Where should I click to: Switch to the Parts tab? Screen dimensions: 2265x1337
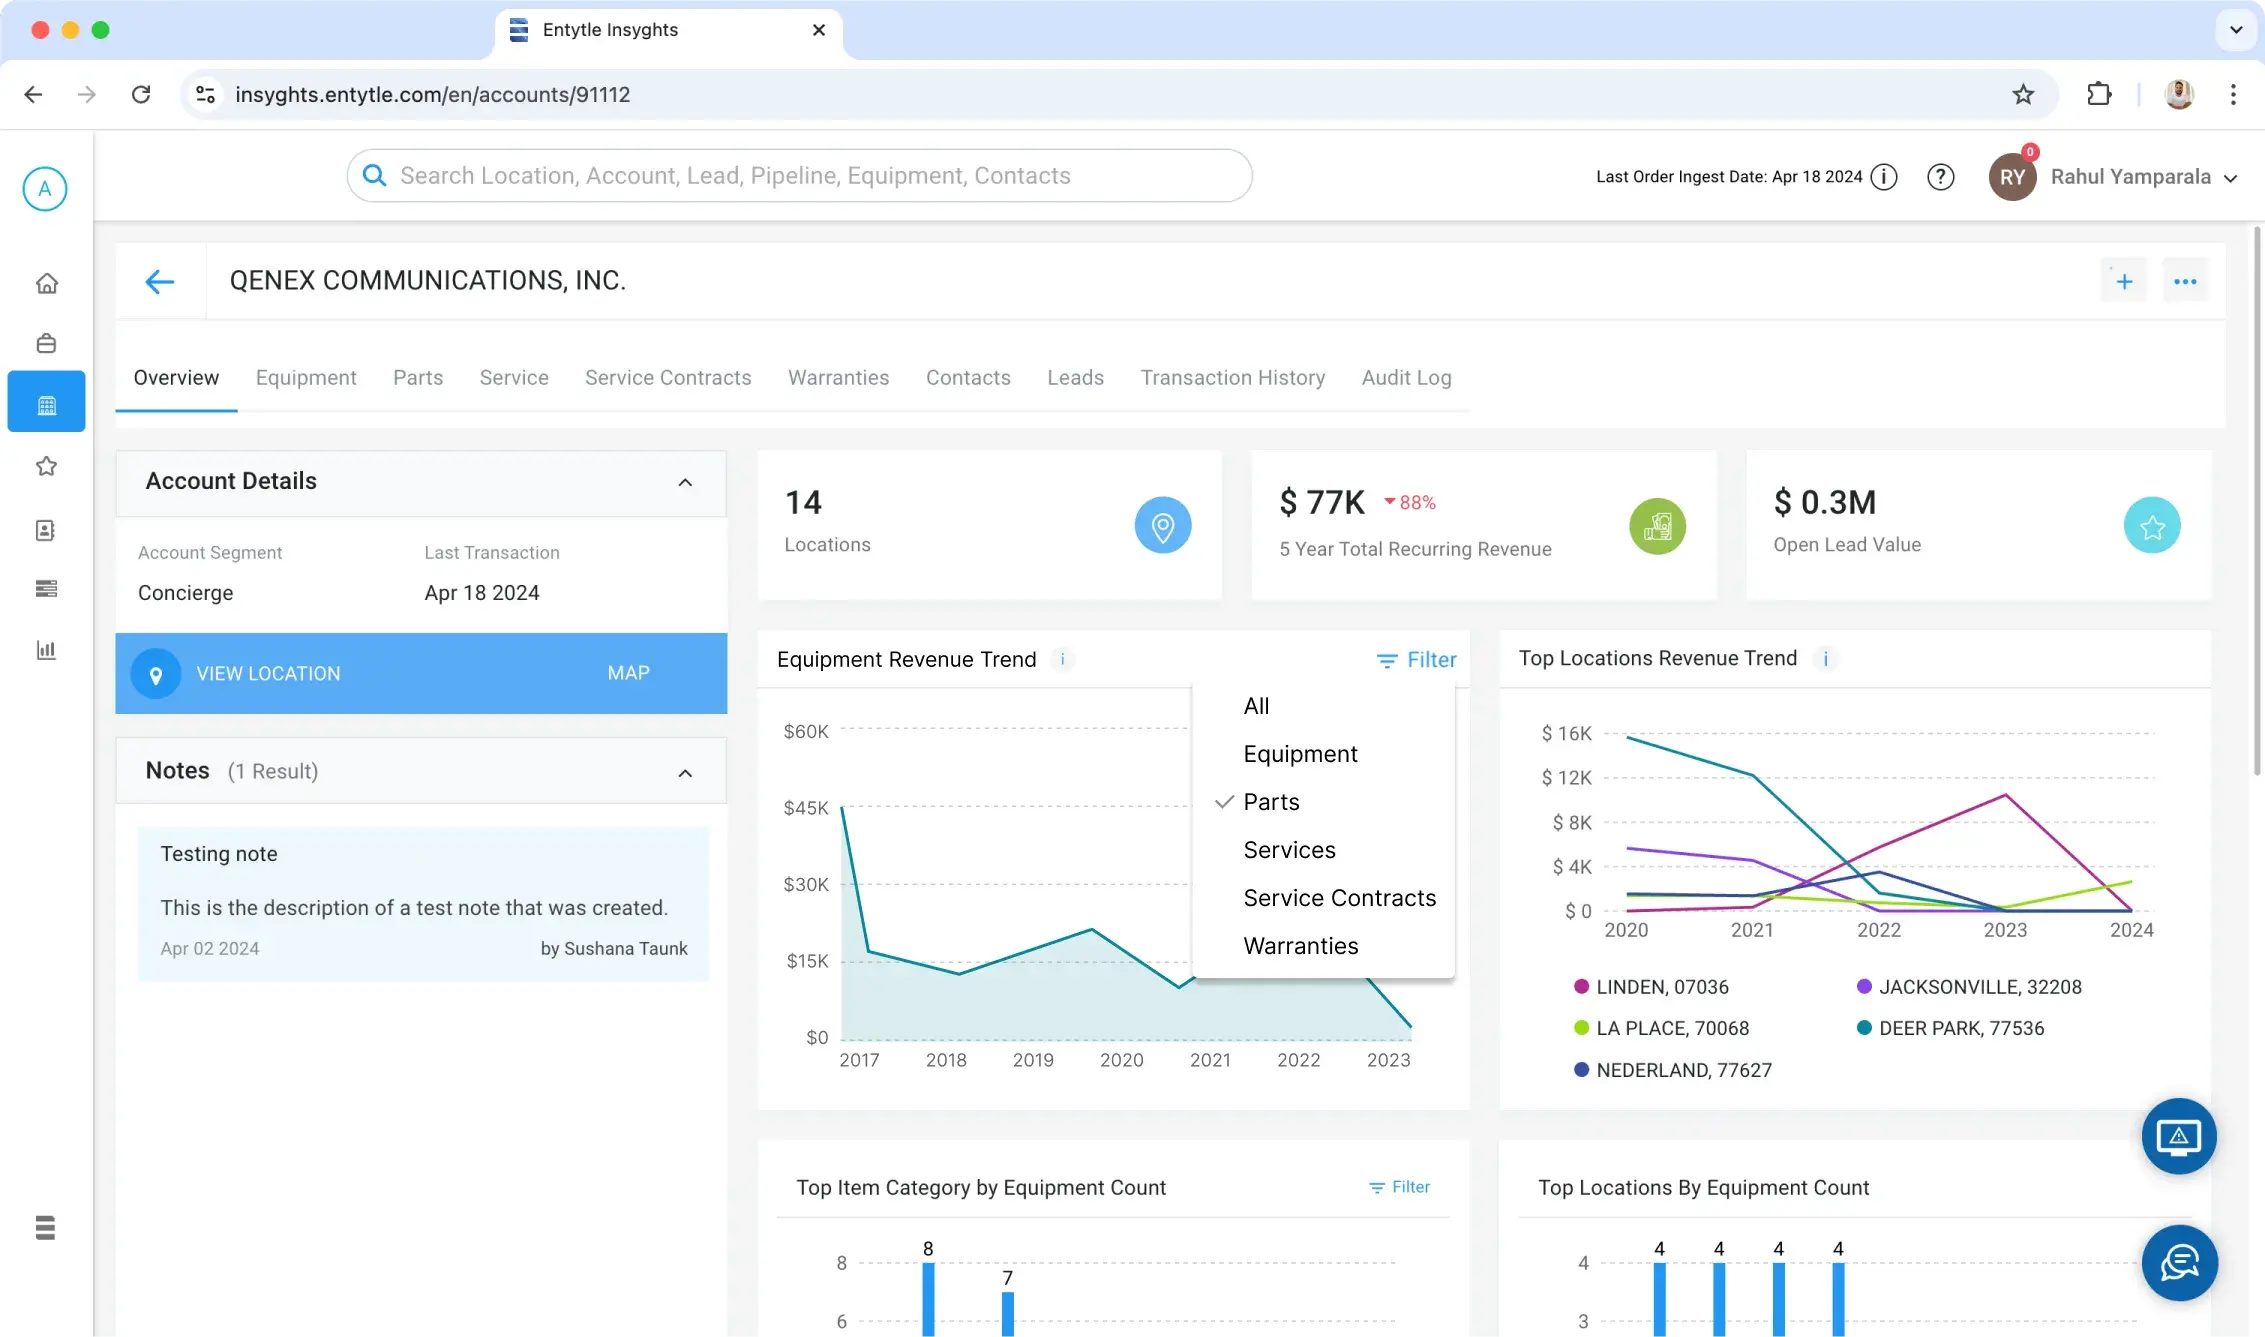point(418,378)
